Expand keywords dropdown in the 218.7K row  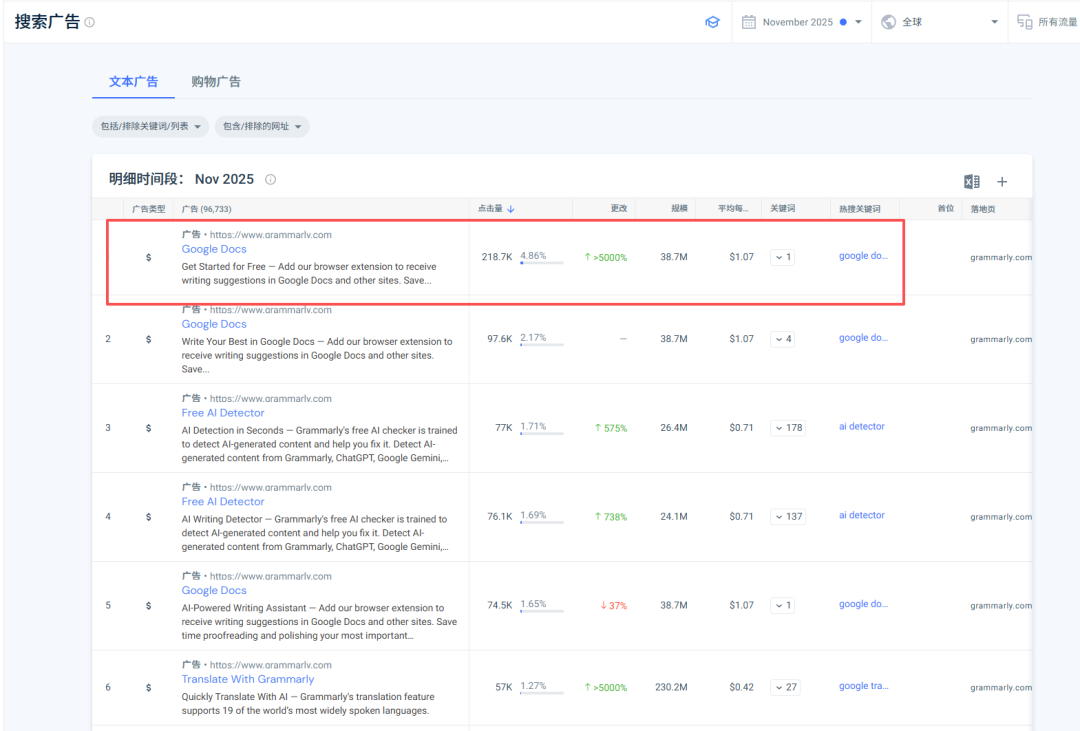[782, 257]
